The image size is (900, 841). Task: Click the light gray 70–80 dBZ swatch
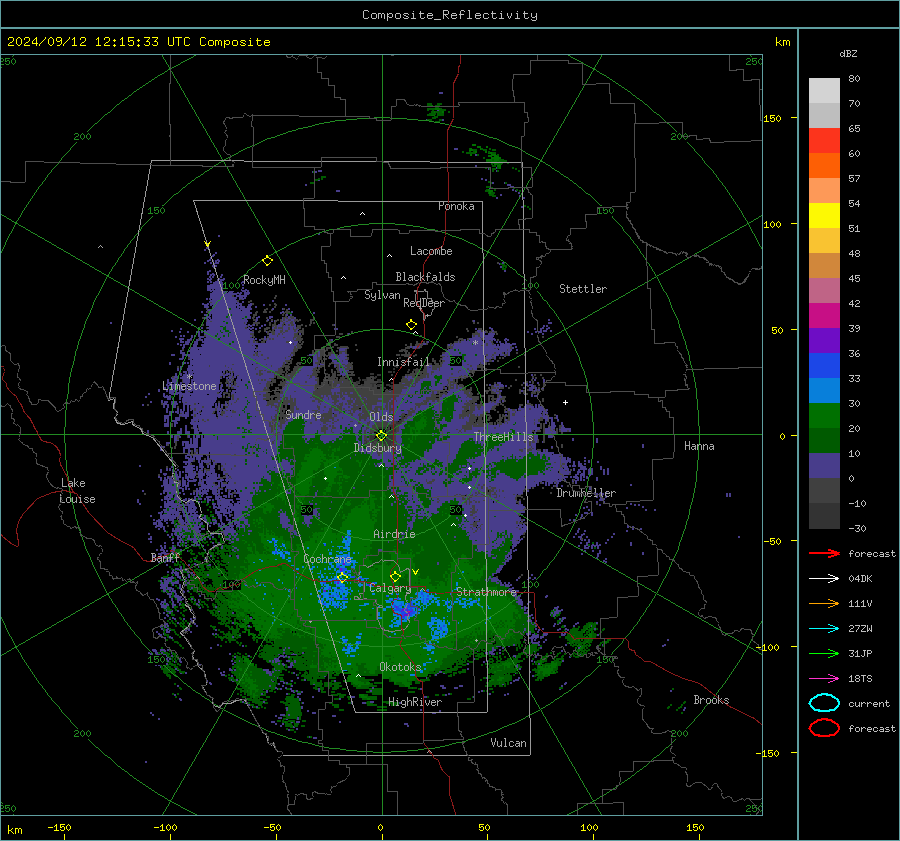point(824,91)
